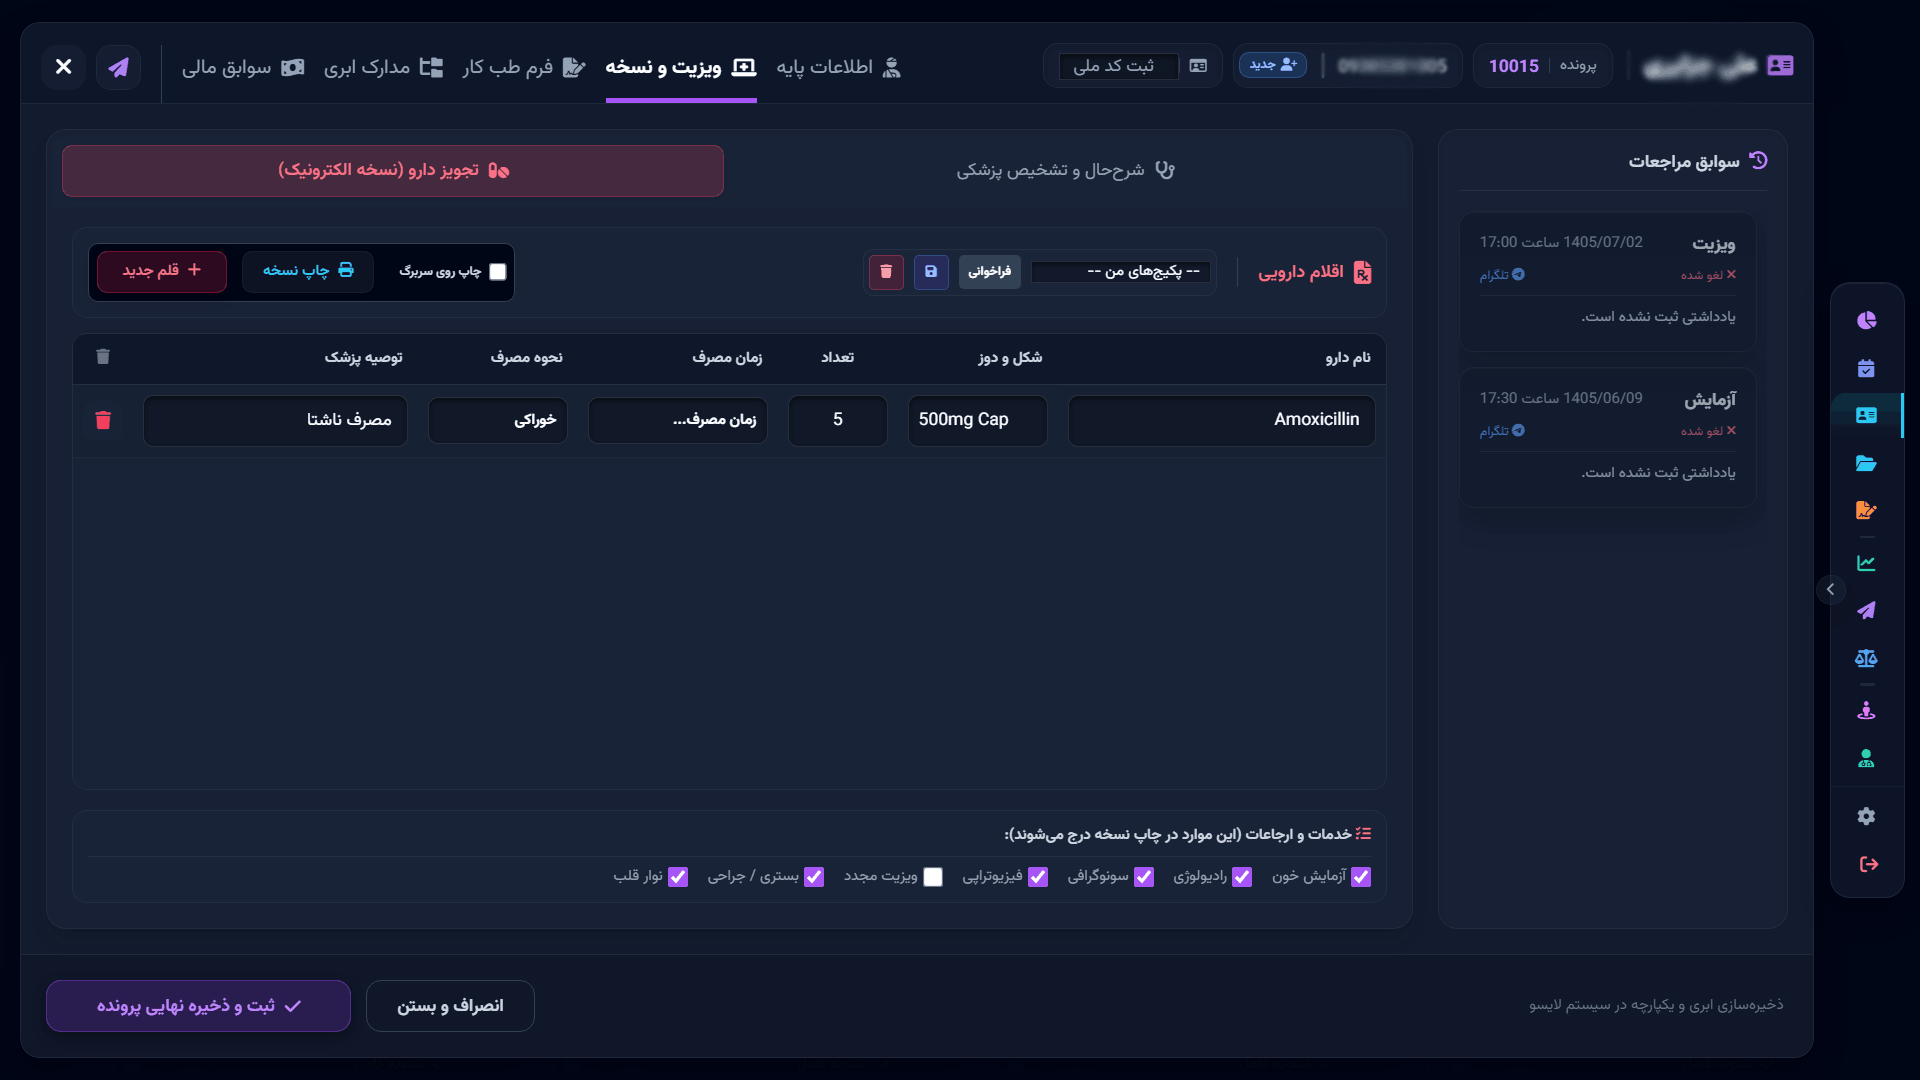This screenshot has width=1920, height=1080.
Task: Open the calendar icon in the sidebar
Action: coord(1866,368)
